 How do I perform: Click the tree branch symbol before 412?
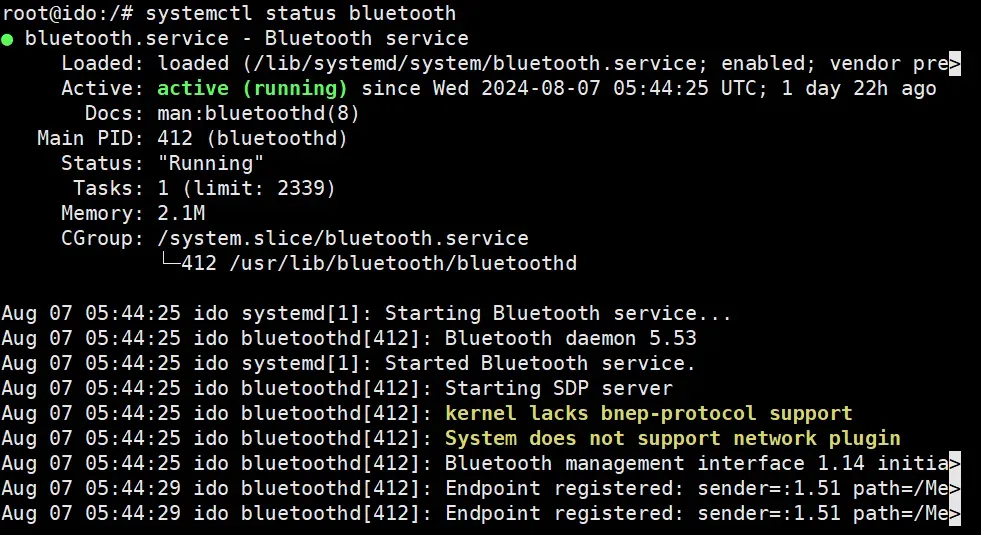point(170,260)
